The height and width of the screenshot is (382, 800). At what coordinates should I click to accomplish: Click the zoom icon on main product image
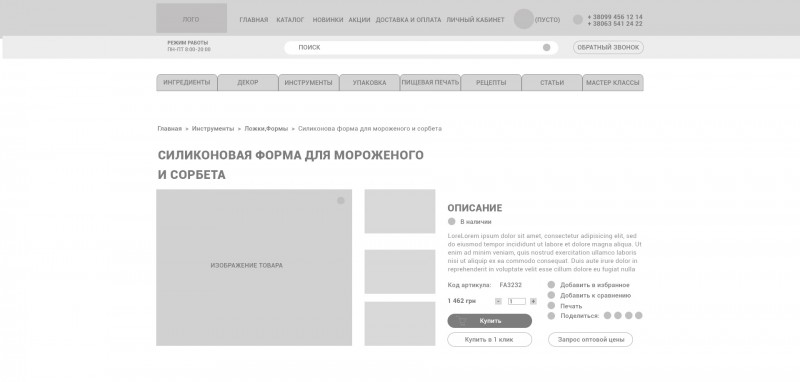(x=341, y=200)
